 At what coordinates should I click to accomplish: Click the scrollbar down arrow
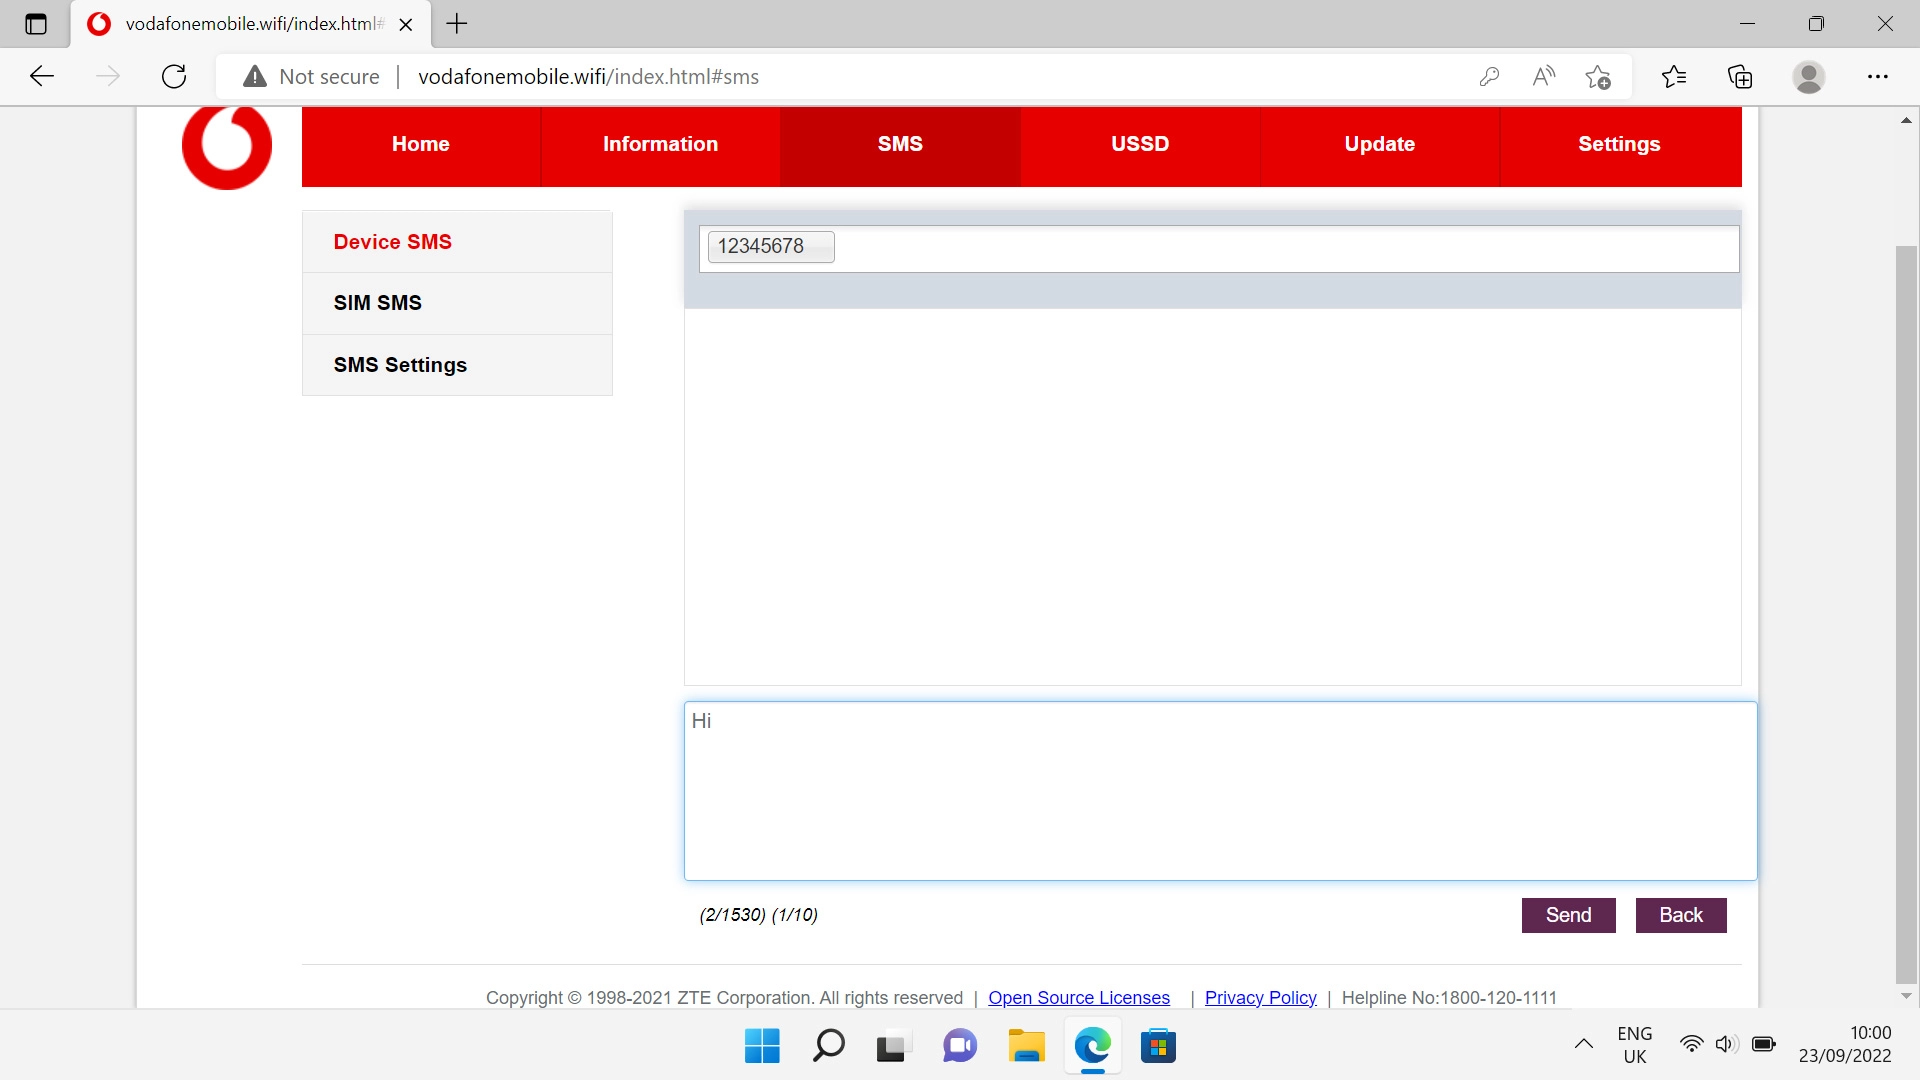pyautogui.click(x=1906, y=996)
